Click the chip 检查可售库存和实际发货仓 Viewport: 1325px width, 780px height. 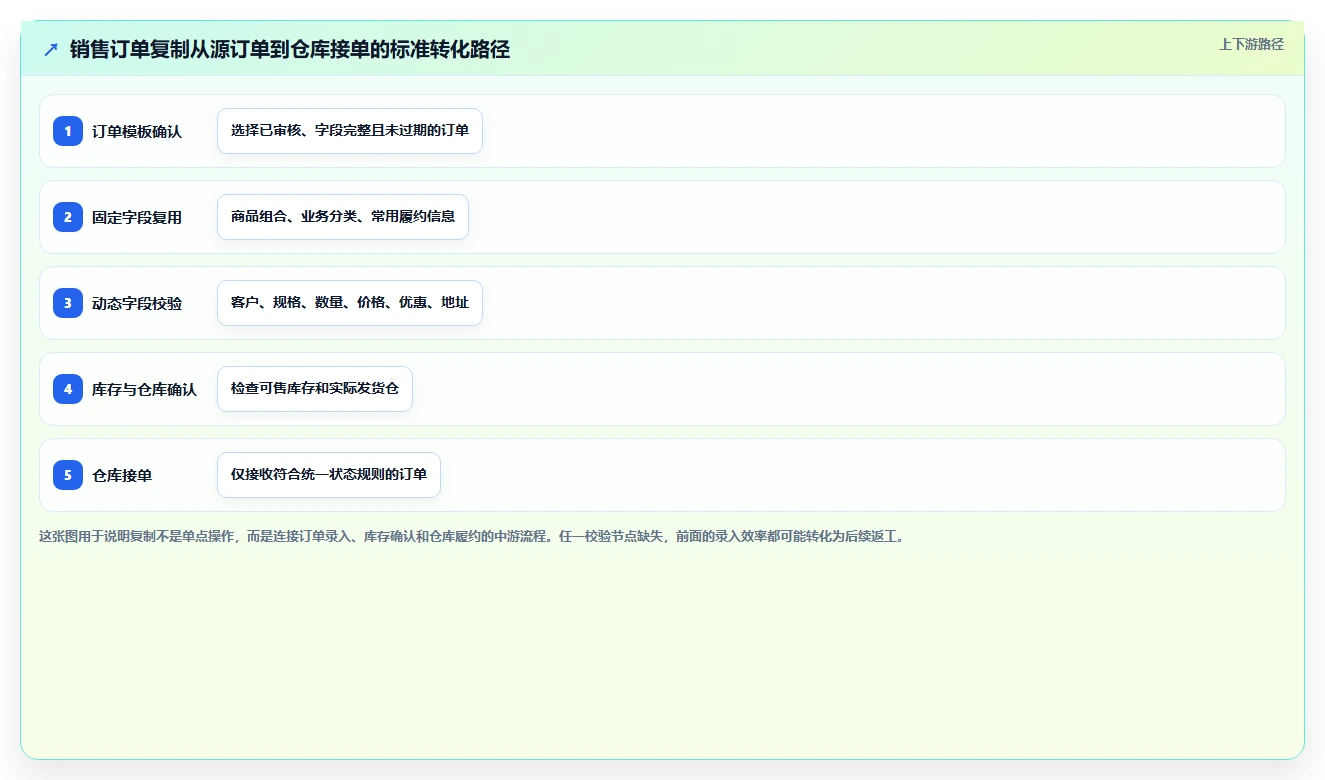(x=315, y=389)
